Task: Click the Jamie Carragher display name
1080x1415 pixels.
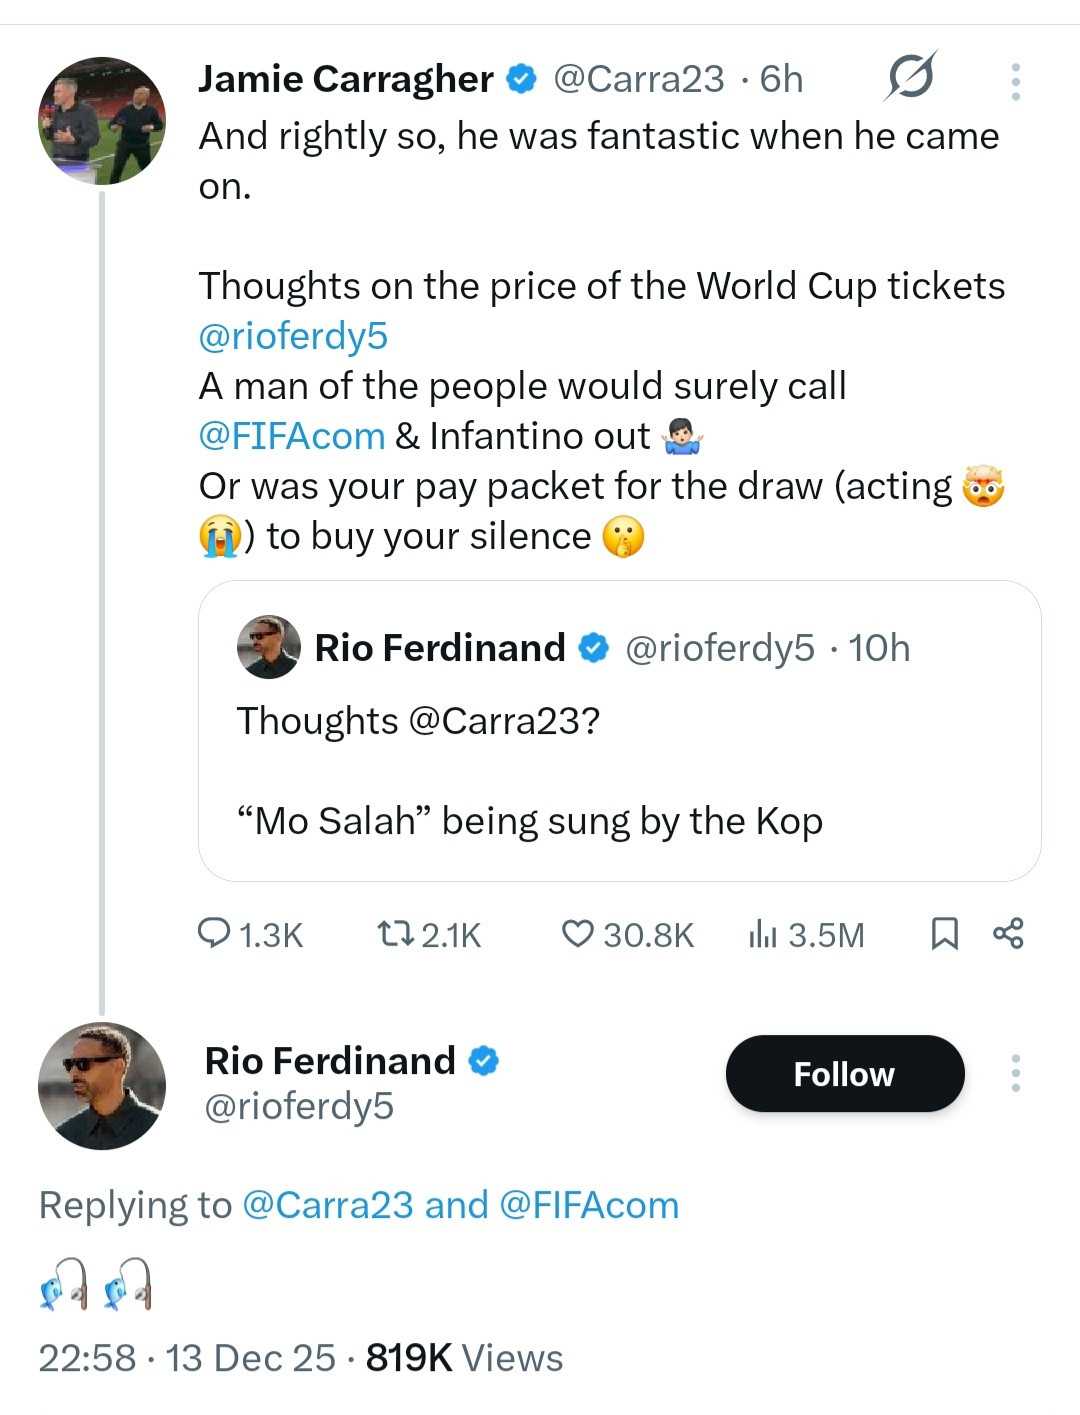Action: pos(345,79)
